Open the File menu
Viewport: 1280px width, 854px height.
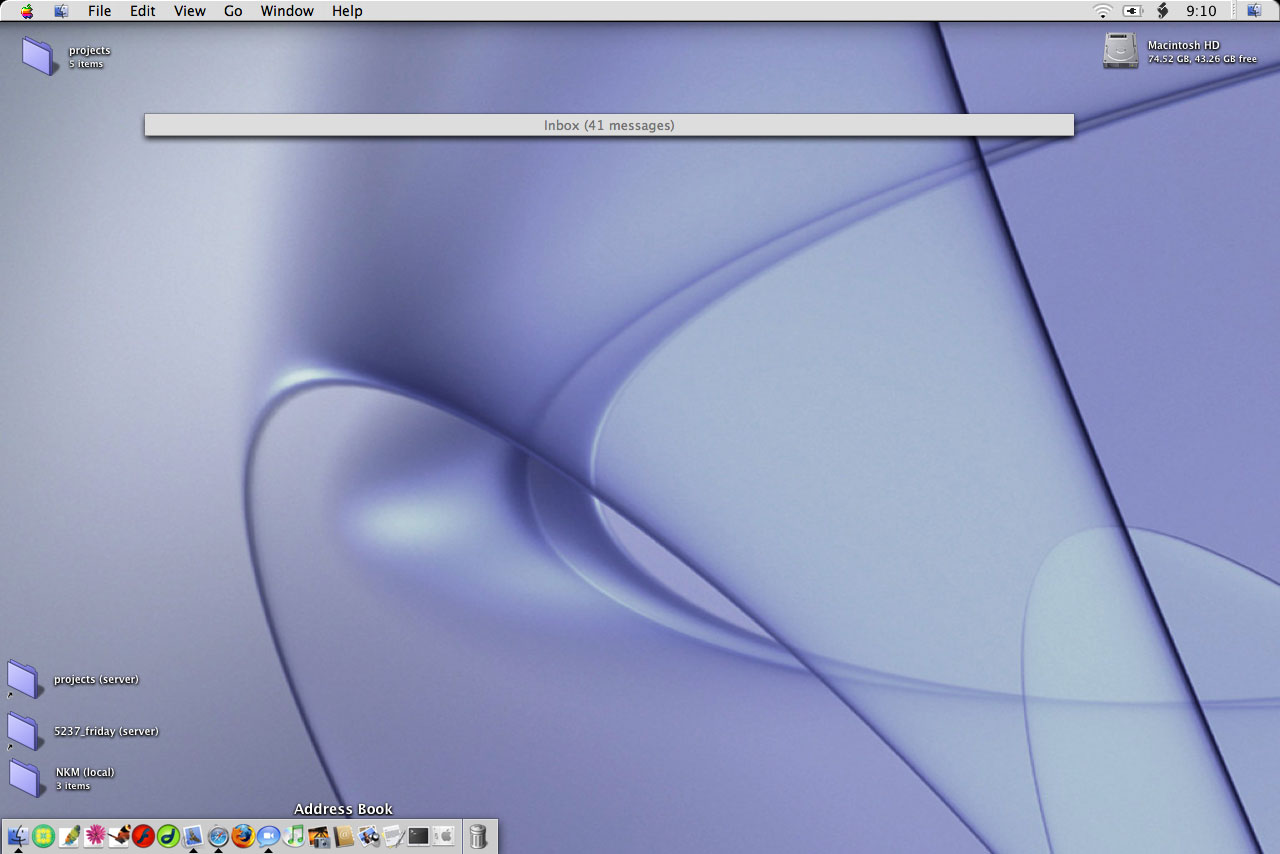click(x=99, y=11)
